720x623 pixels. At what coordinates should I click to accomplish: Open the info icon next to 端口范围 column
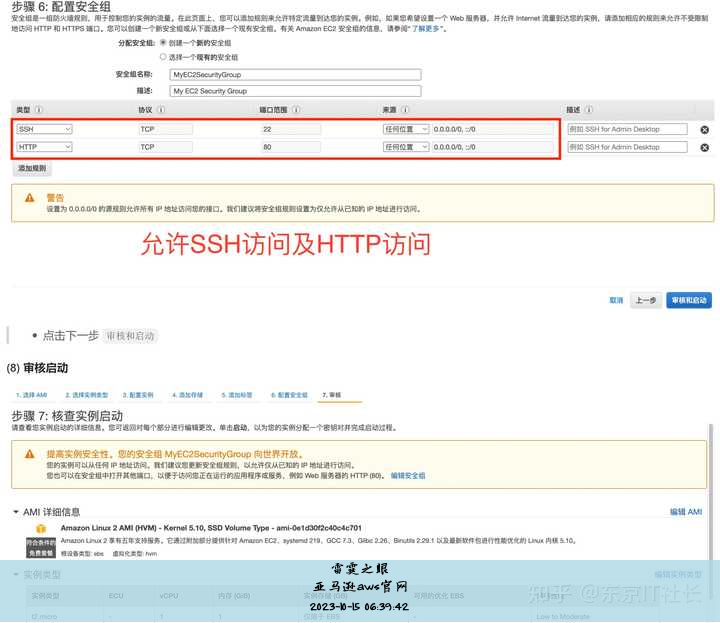tap(296, 110)
